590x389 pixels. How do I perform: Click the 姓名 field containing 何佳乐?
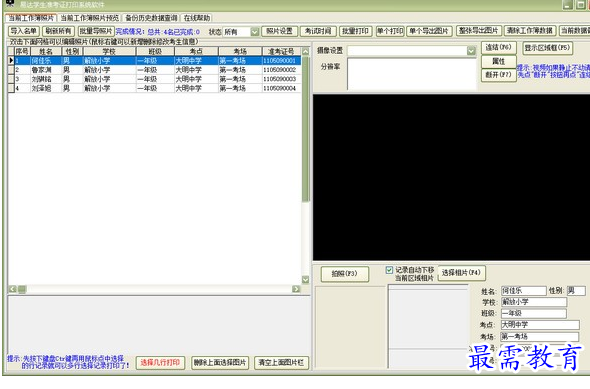(523, 291)
